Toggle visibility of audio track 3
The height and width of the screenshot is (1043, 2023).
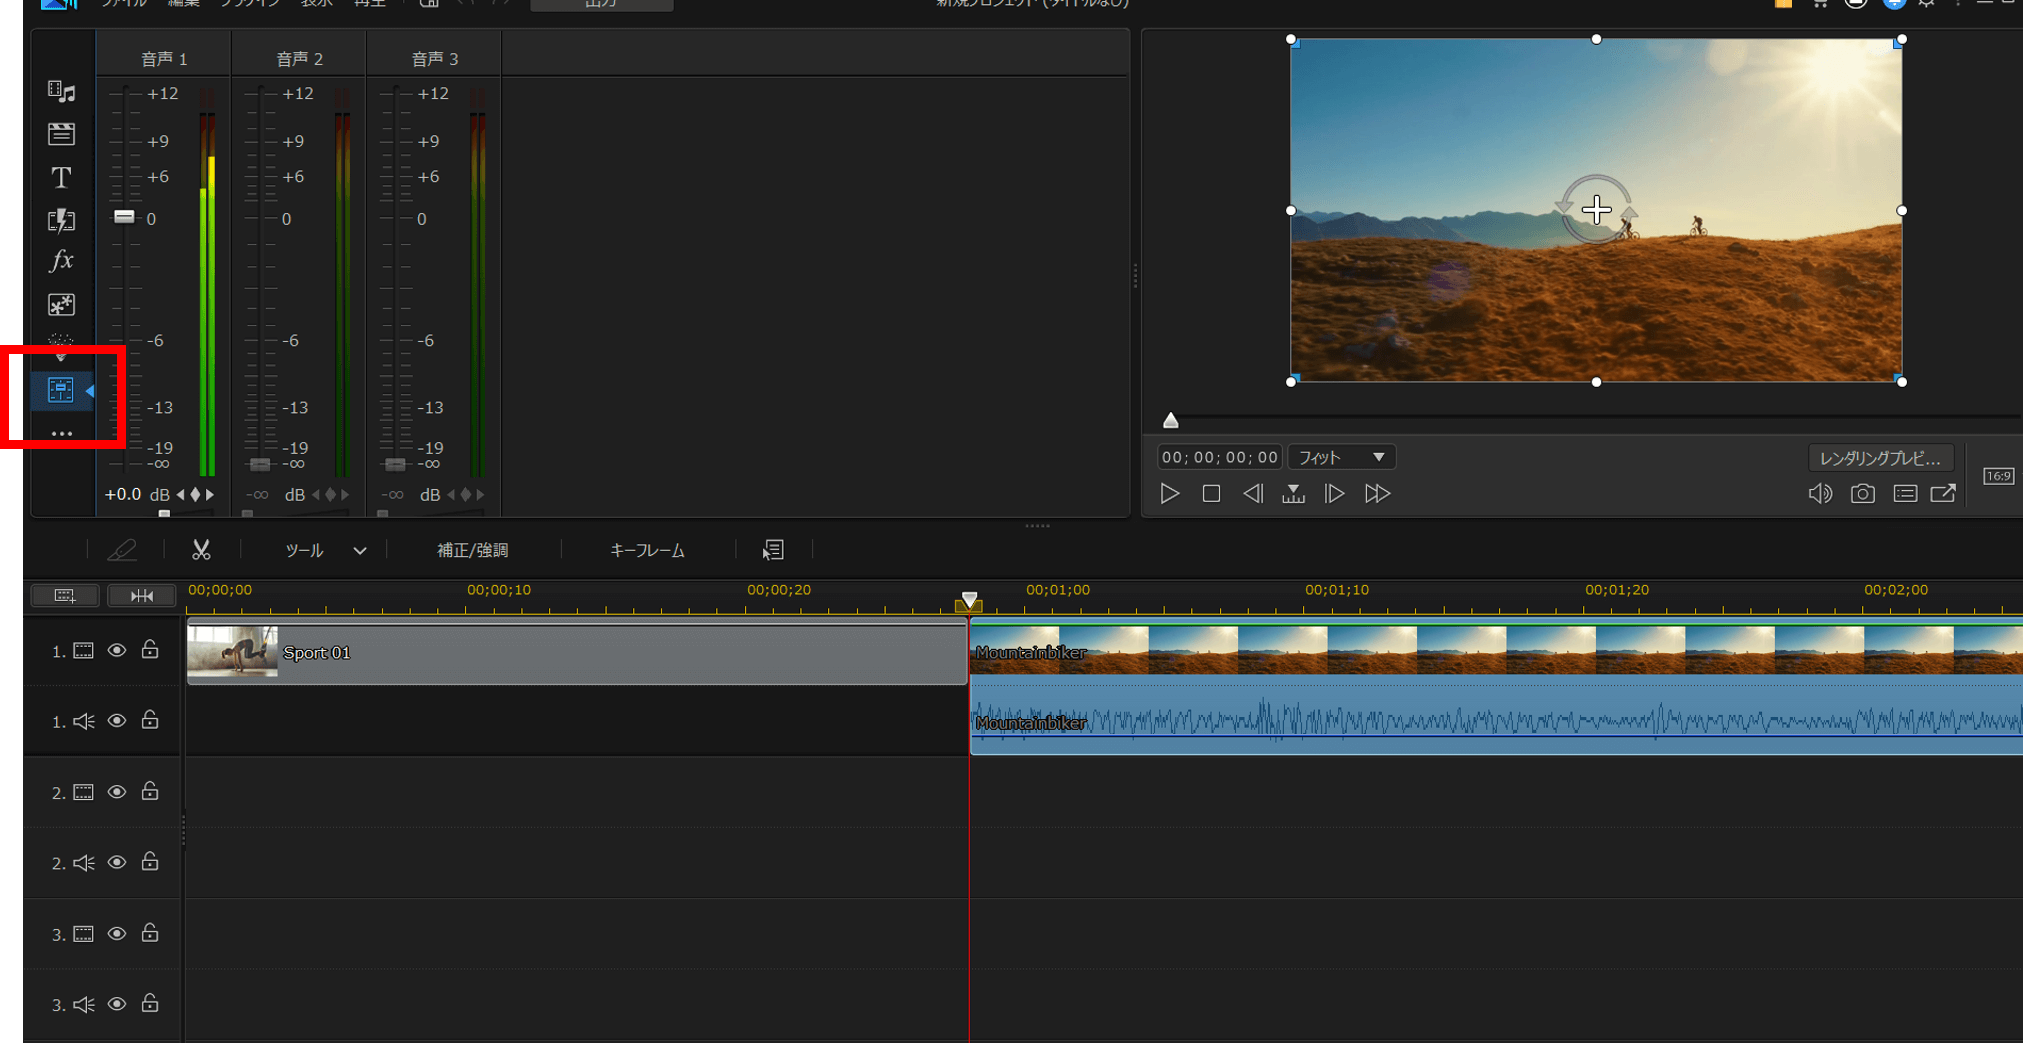pyautogui.click(x=117, y=1004)
